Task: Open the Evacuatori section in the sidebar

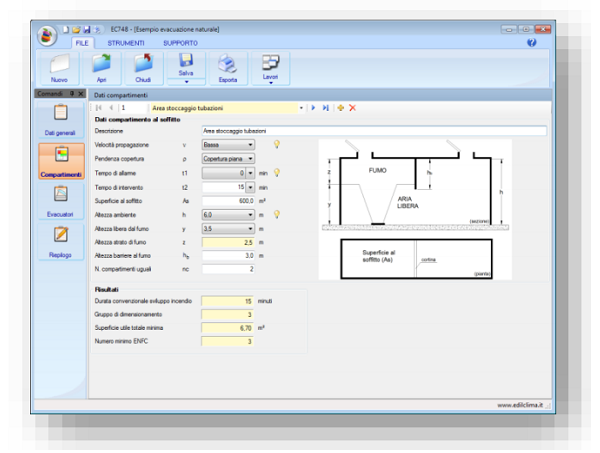Action: [x=59, y=199]
